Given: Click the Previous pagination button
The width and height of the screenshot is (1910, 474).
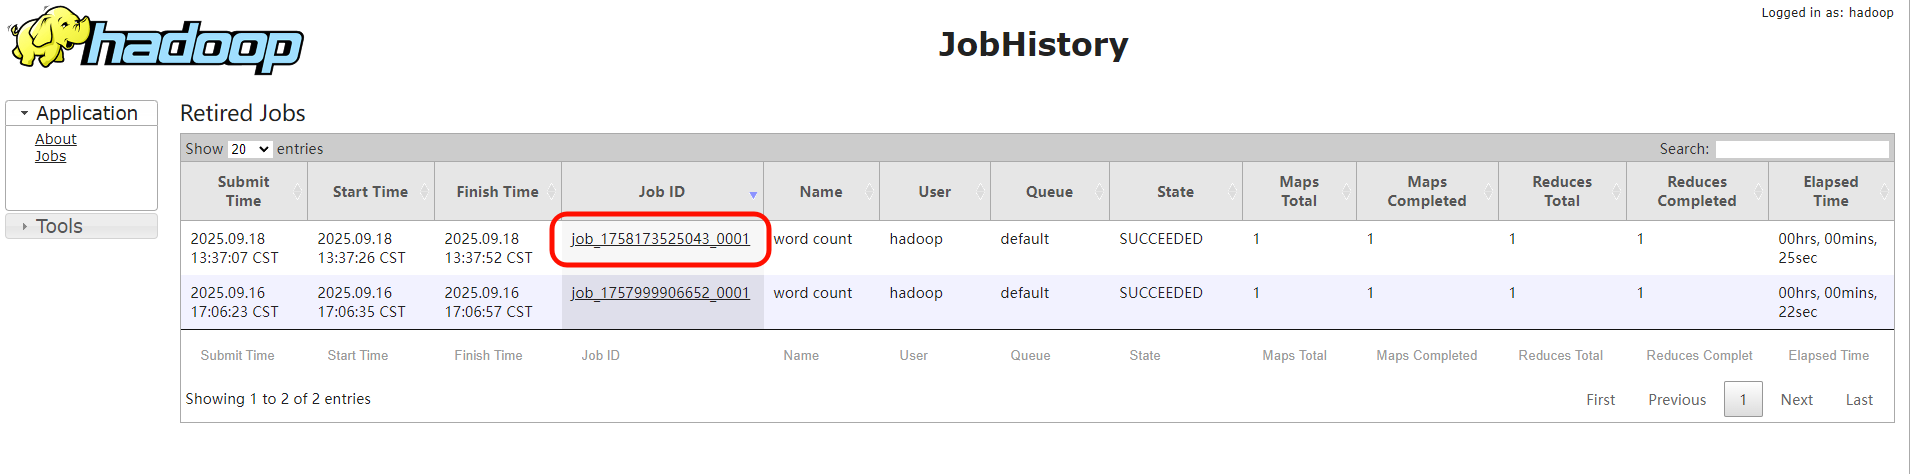Looking at the screenshot, I should tap(1677, 400).
